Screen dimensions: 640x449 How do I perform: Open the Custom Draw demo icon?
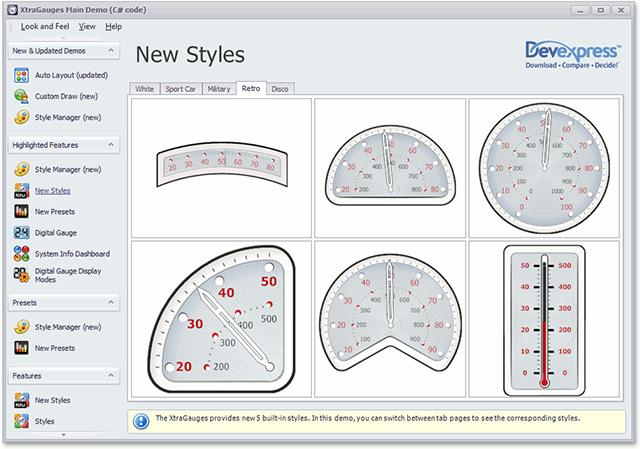point(21,96)
